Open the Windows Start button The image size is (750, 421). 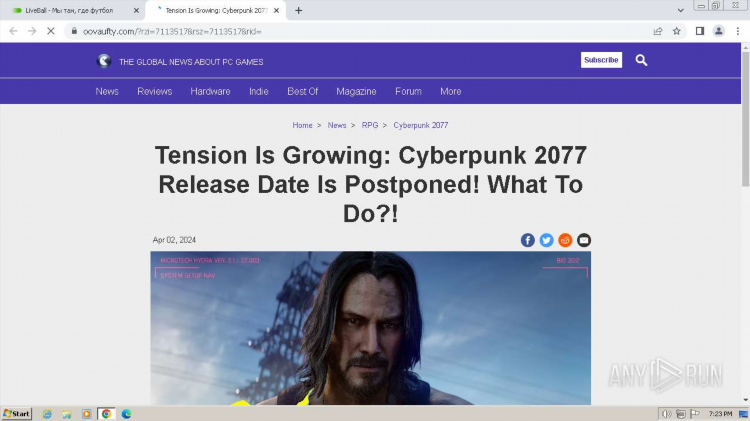17,414
